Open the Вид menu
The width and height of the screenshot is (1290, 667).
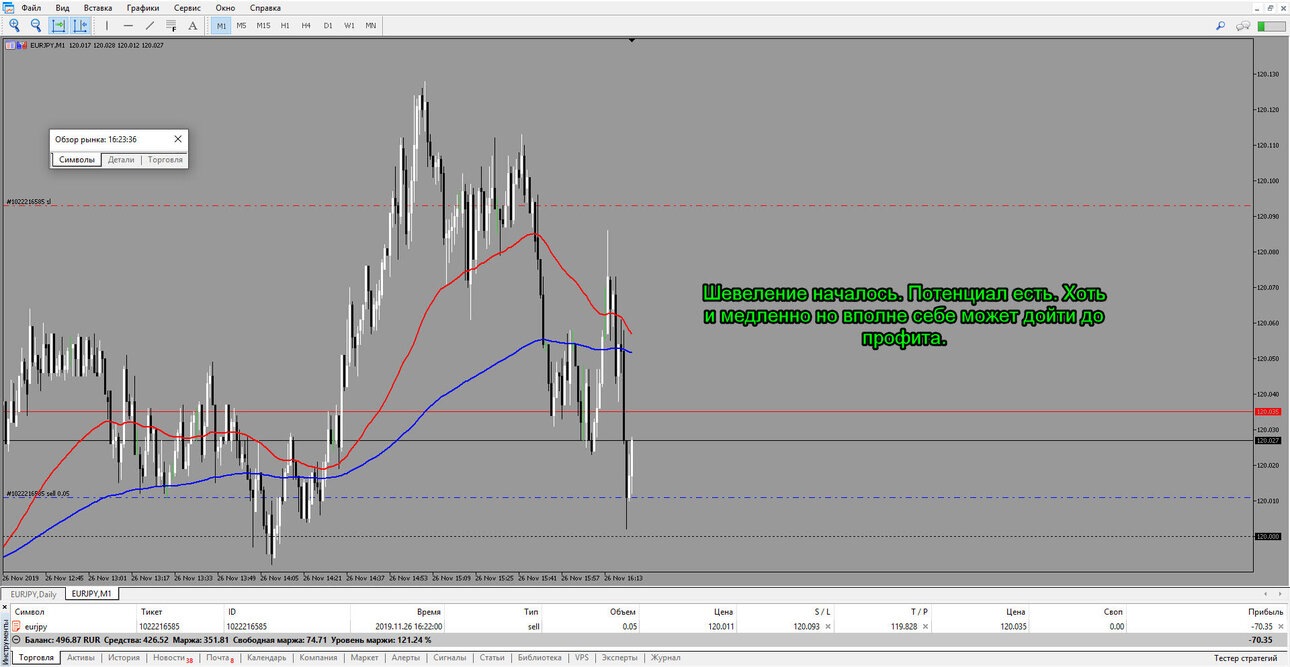pyautogui.click(x=62, y=8)
